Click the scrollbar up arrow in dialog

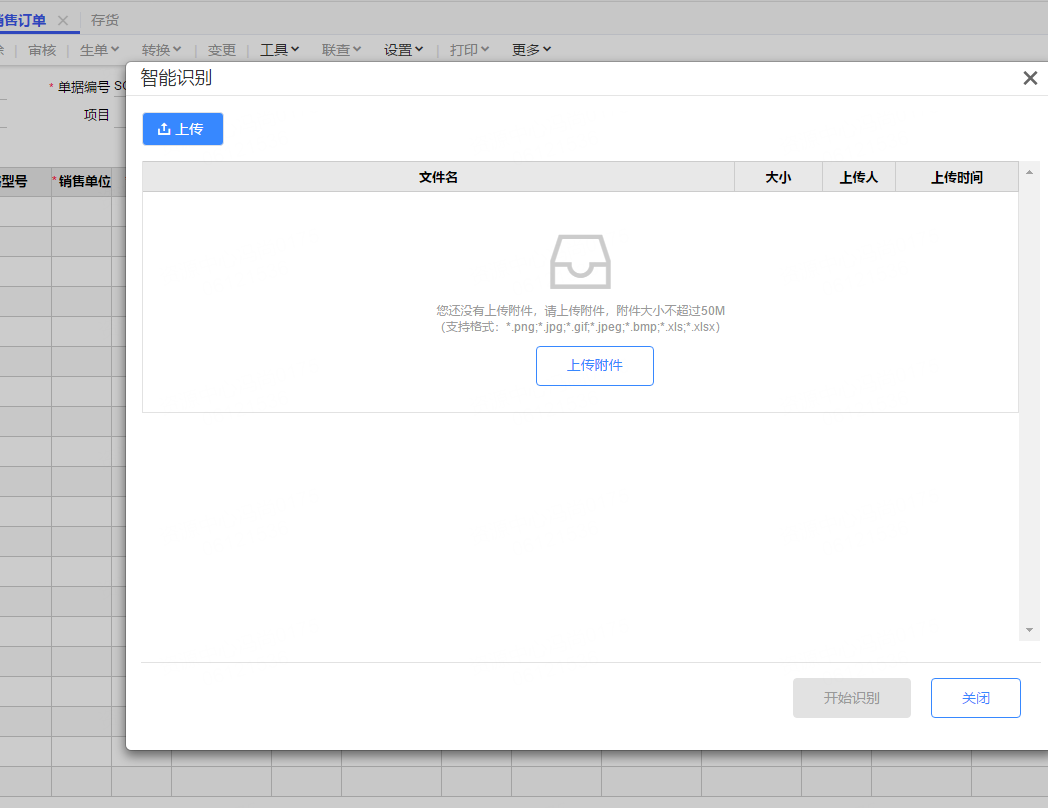[1029, 172]
